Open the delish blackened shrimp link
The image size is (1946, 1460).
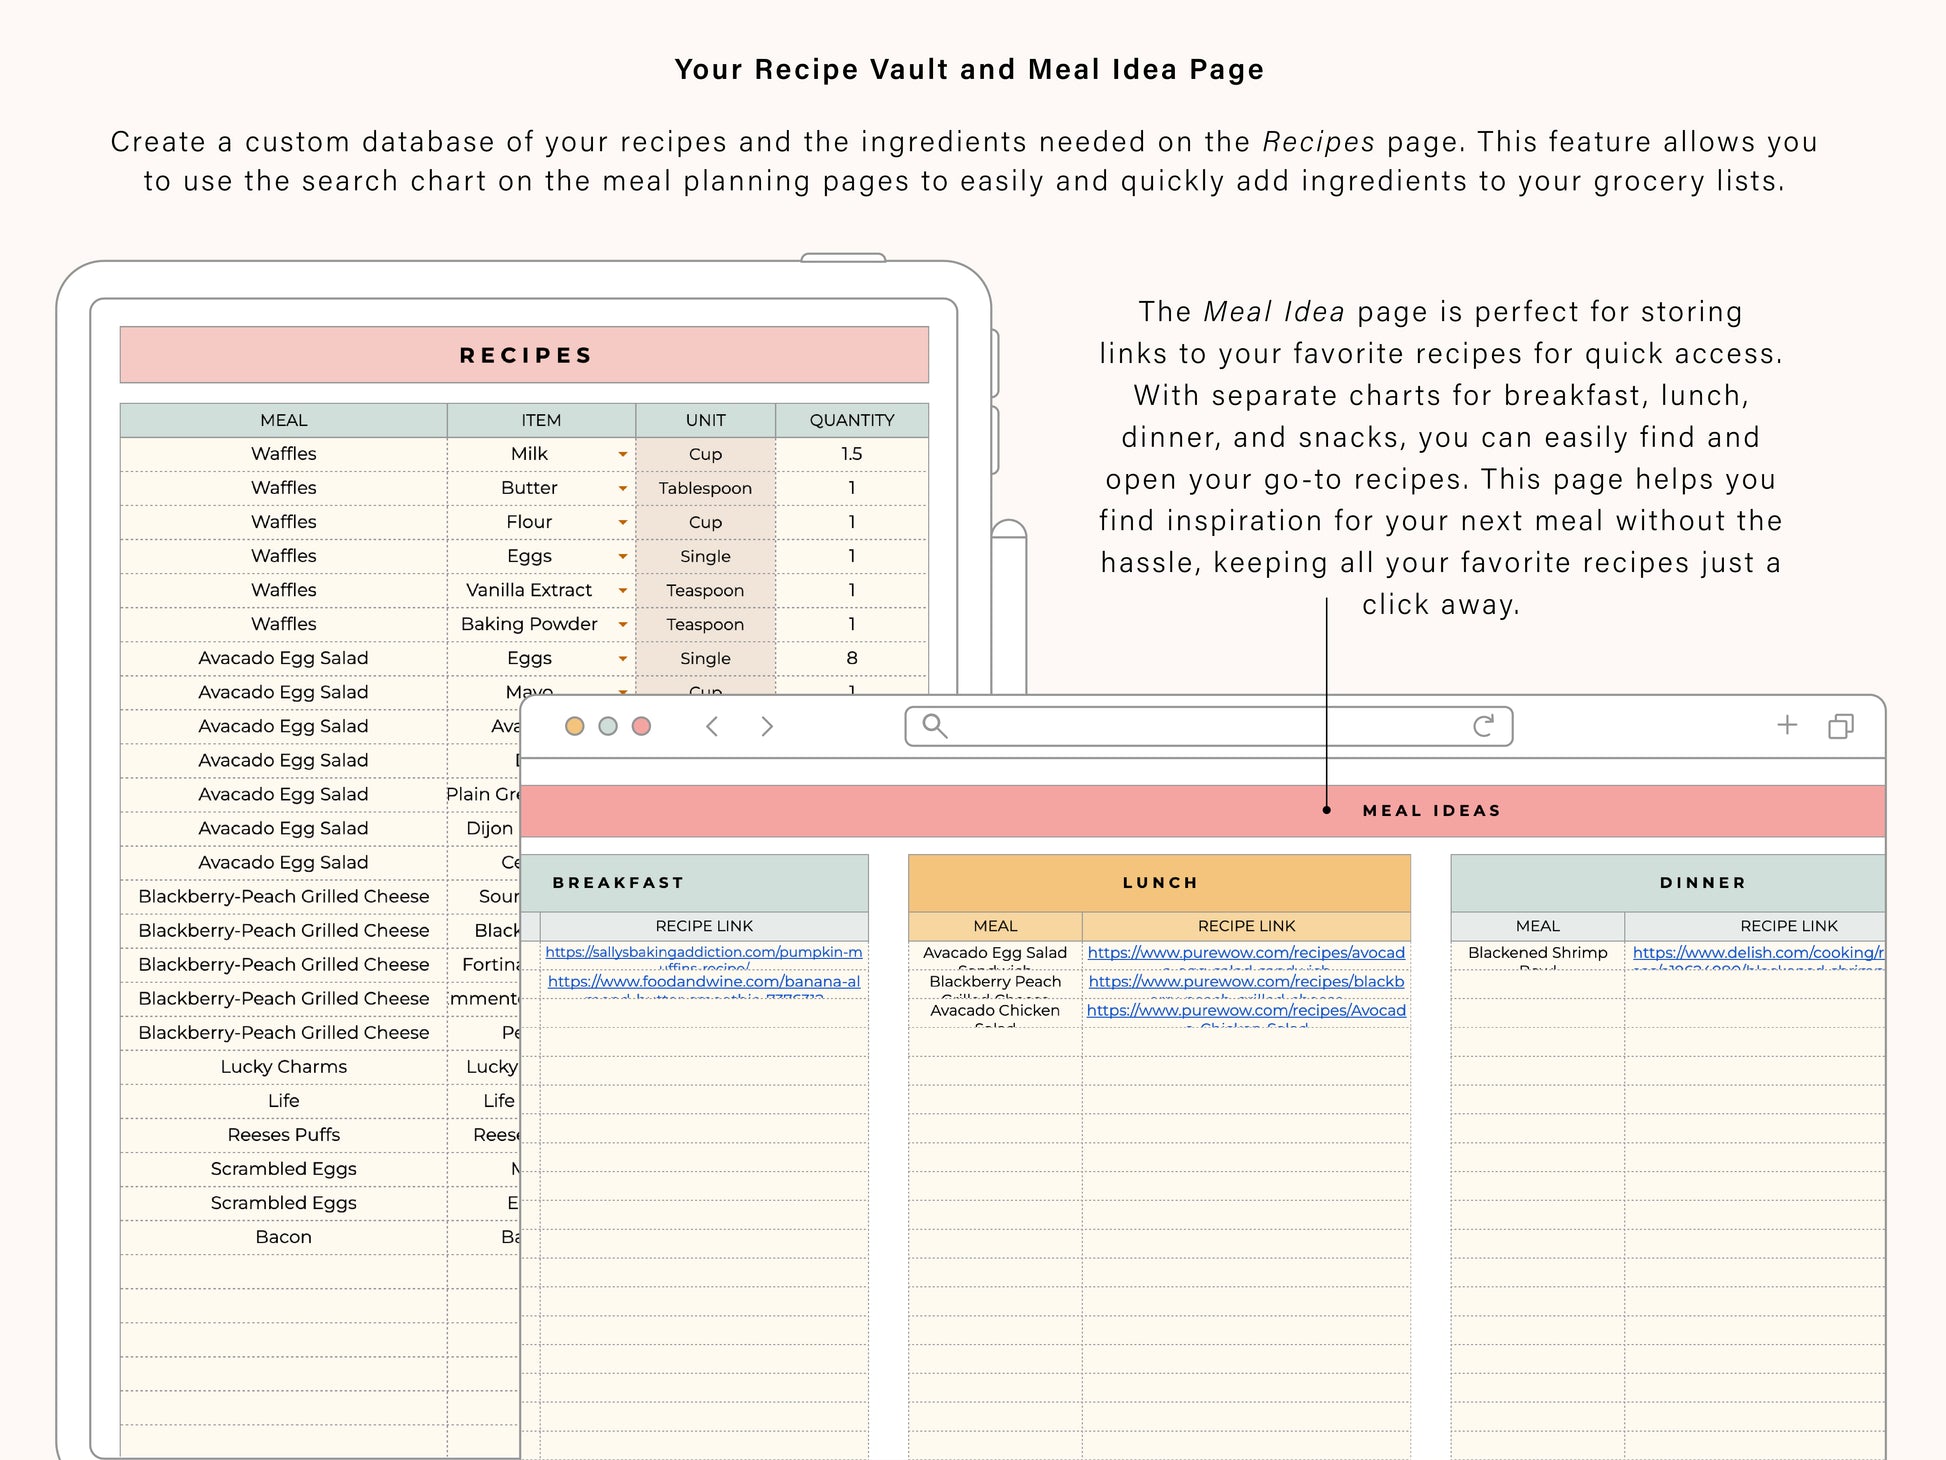(x=1757, y=953)
